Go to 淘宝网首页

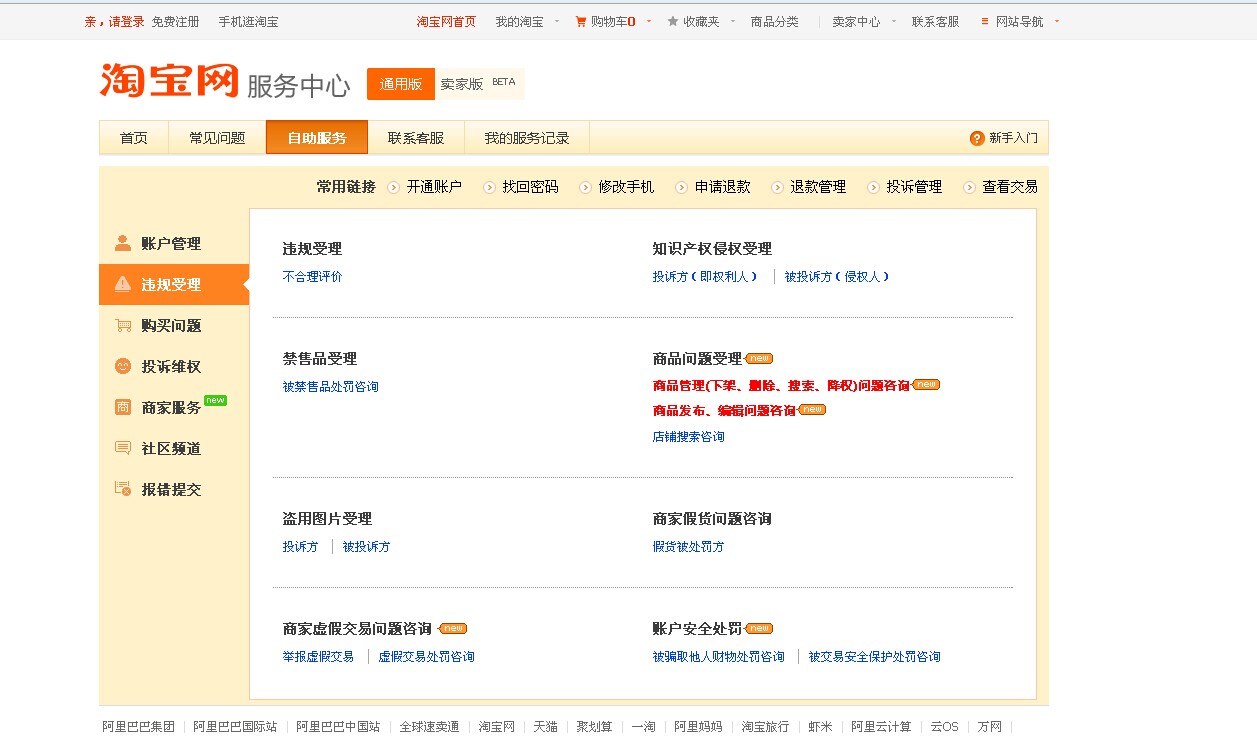click(x=447, y=21)
